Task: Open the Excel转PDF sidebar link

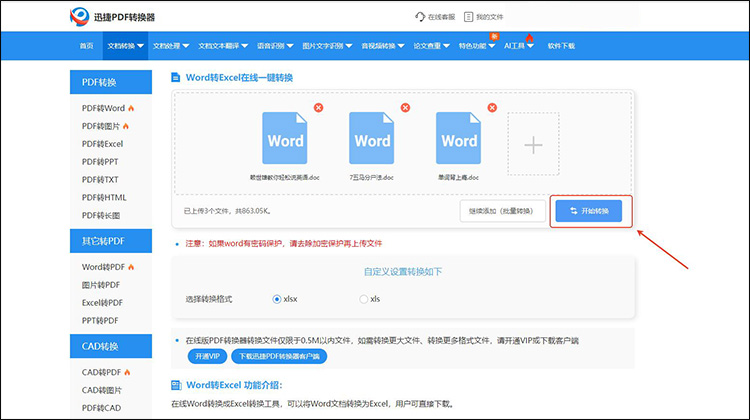Action: [x=102, y=303]
